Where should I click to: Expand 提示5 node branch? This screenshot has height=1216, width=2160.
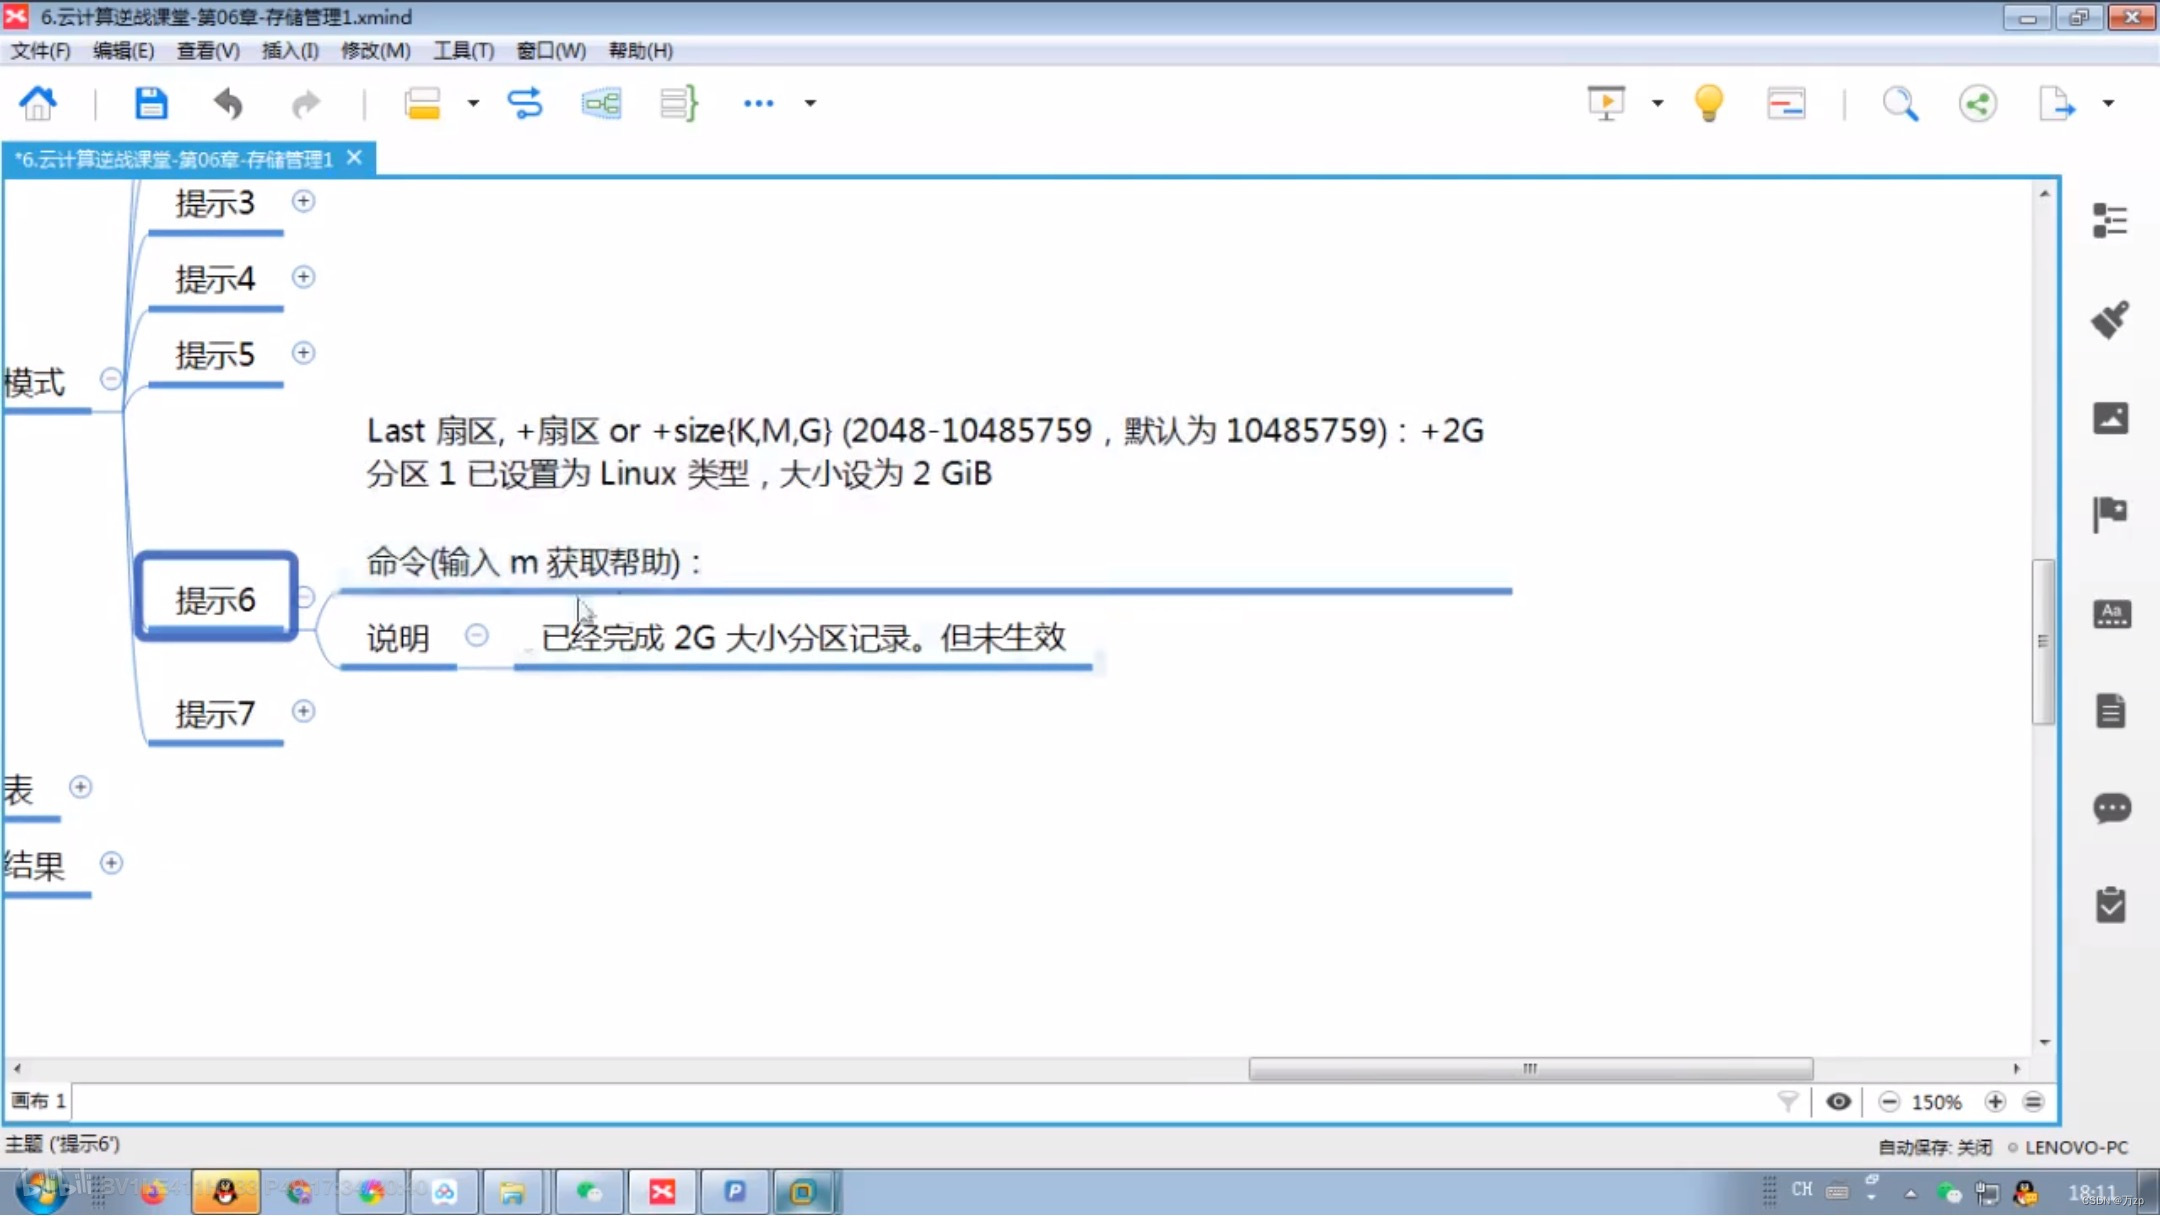tap(303, 353)
